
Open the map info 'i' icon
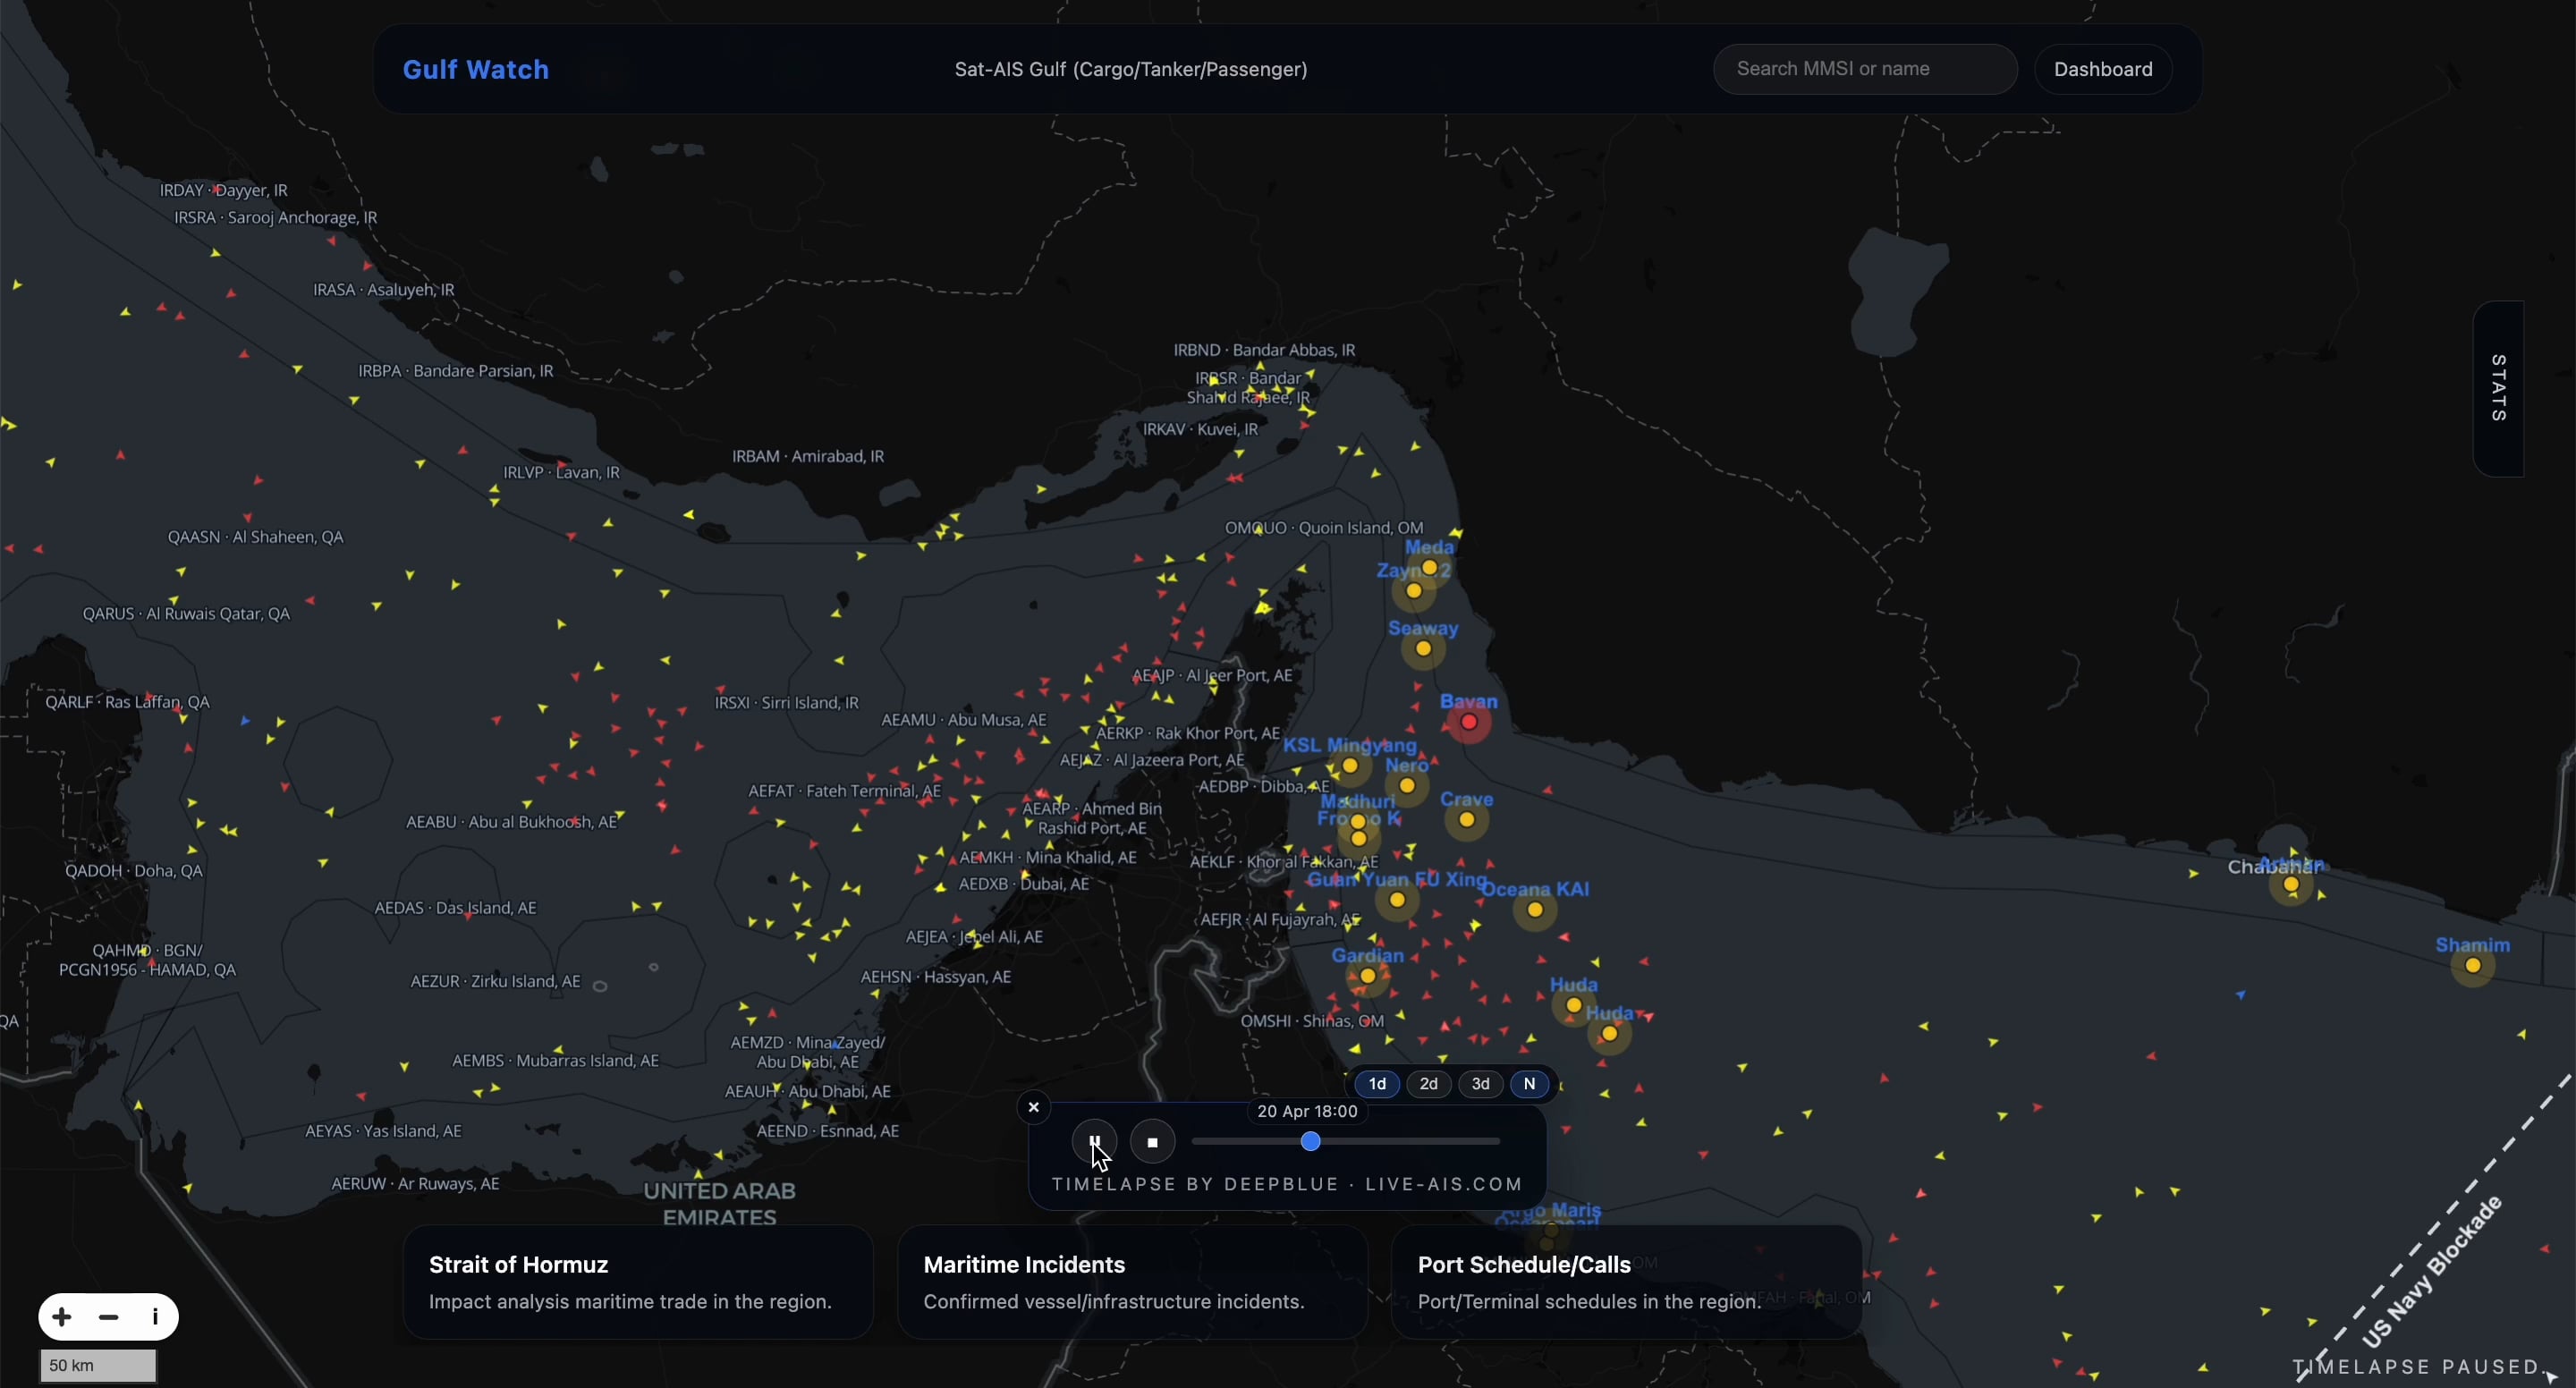tap(155, 1317)
